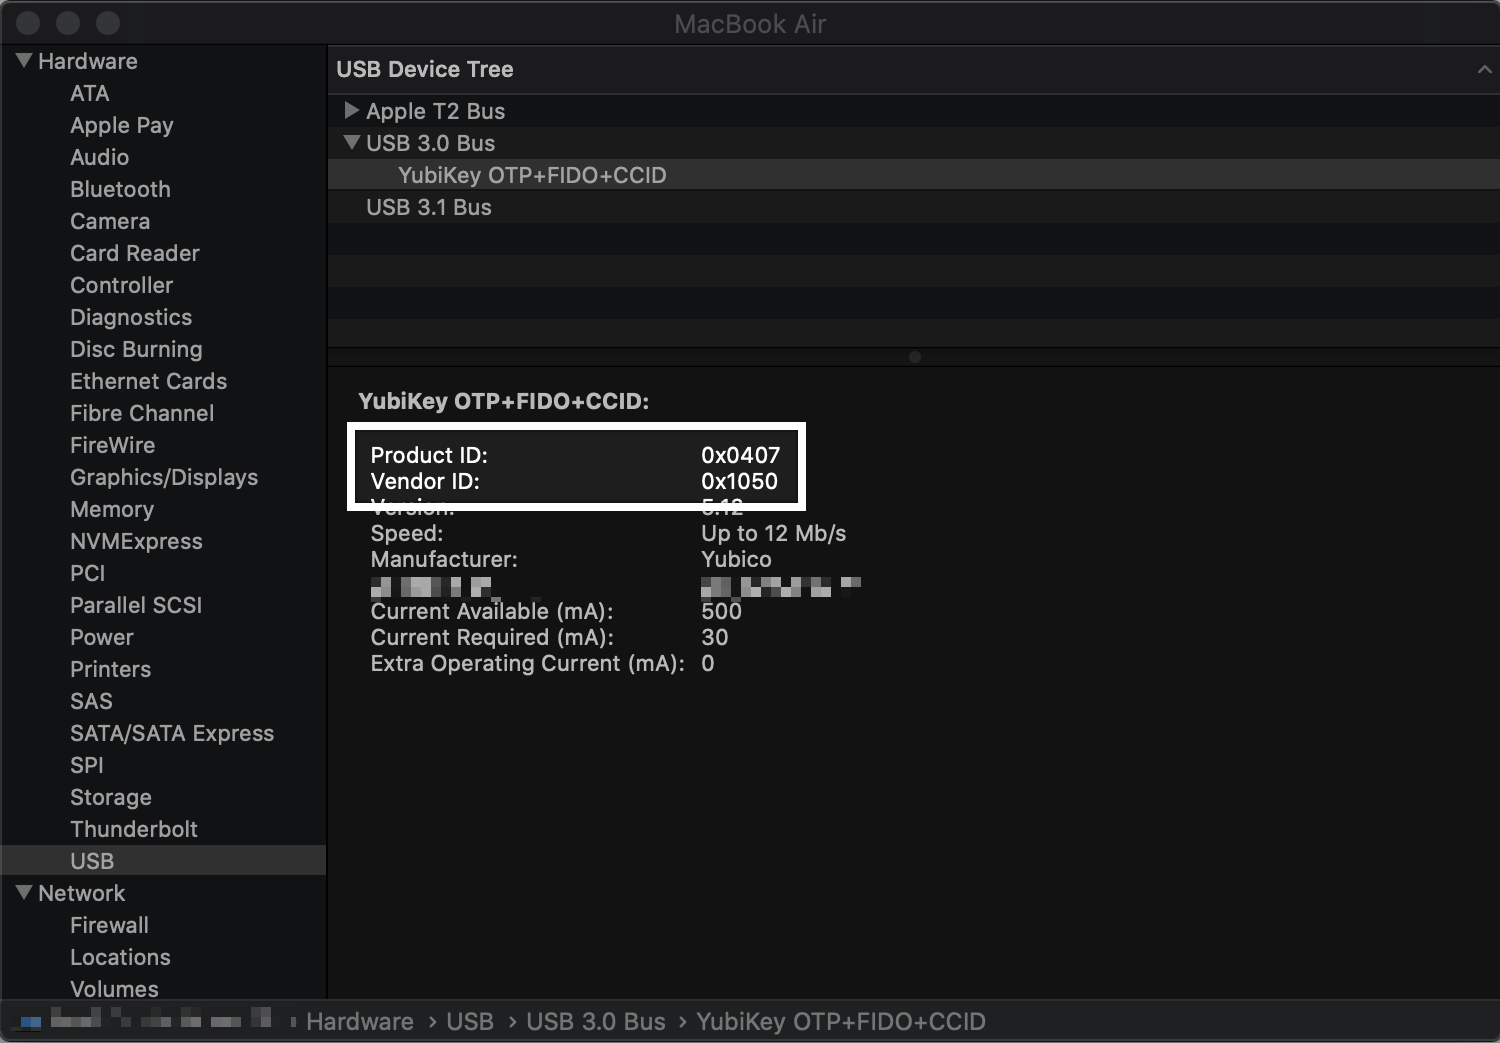Select Camera in the sidebar
The image size is (1500, 1043).
(110, 221)
